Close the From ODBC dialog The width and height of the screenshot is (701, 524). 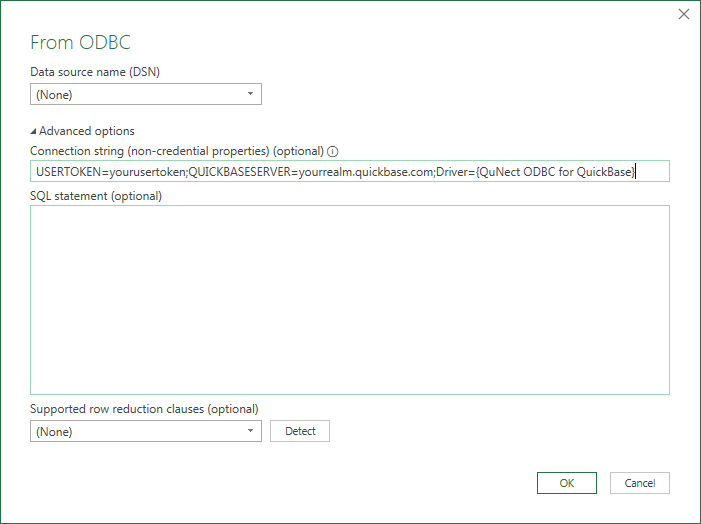[684, 14]
